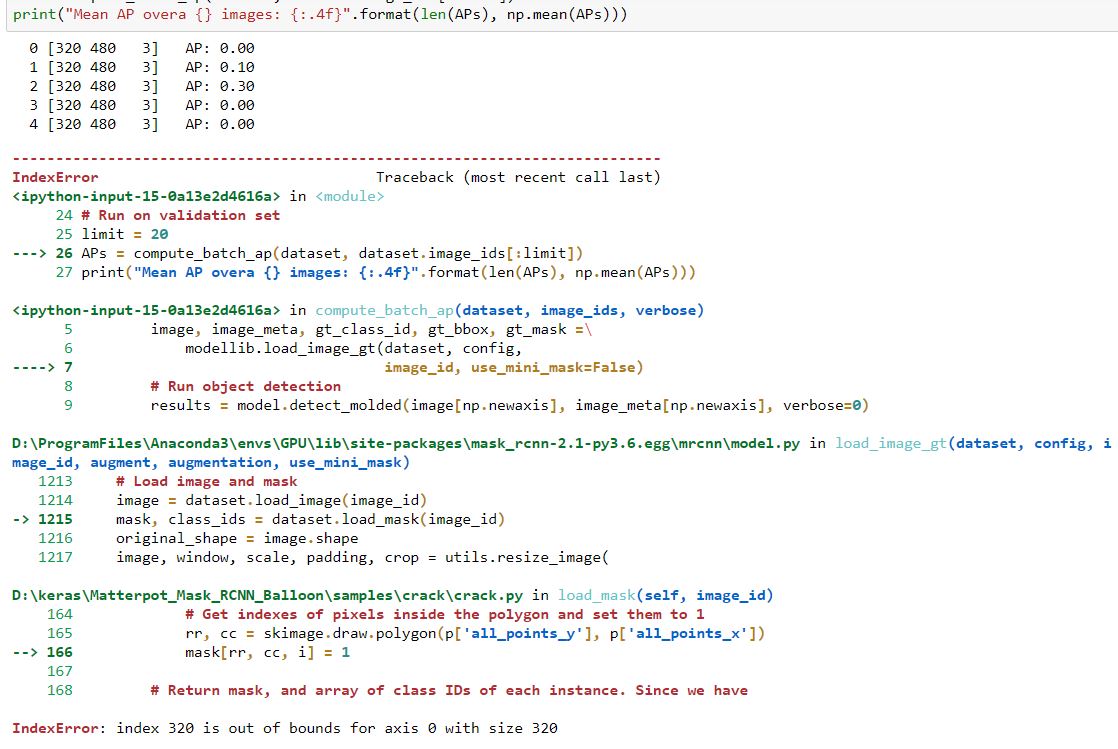Click output row '4 [320 480 3] AP: 0.00'

tap(141, 124)
